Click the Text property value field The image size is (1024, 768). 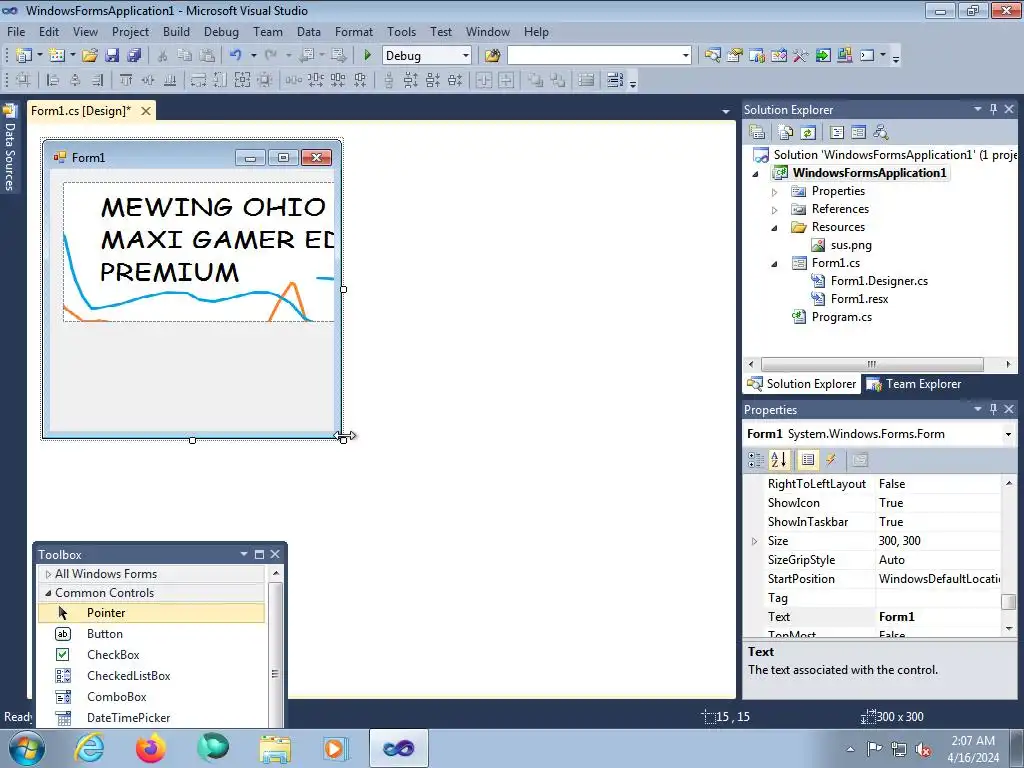click(x=938, y=617)
